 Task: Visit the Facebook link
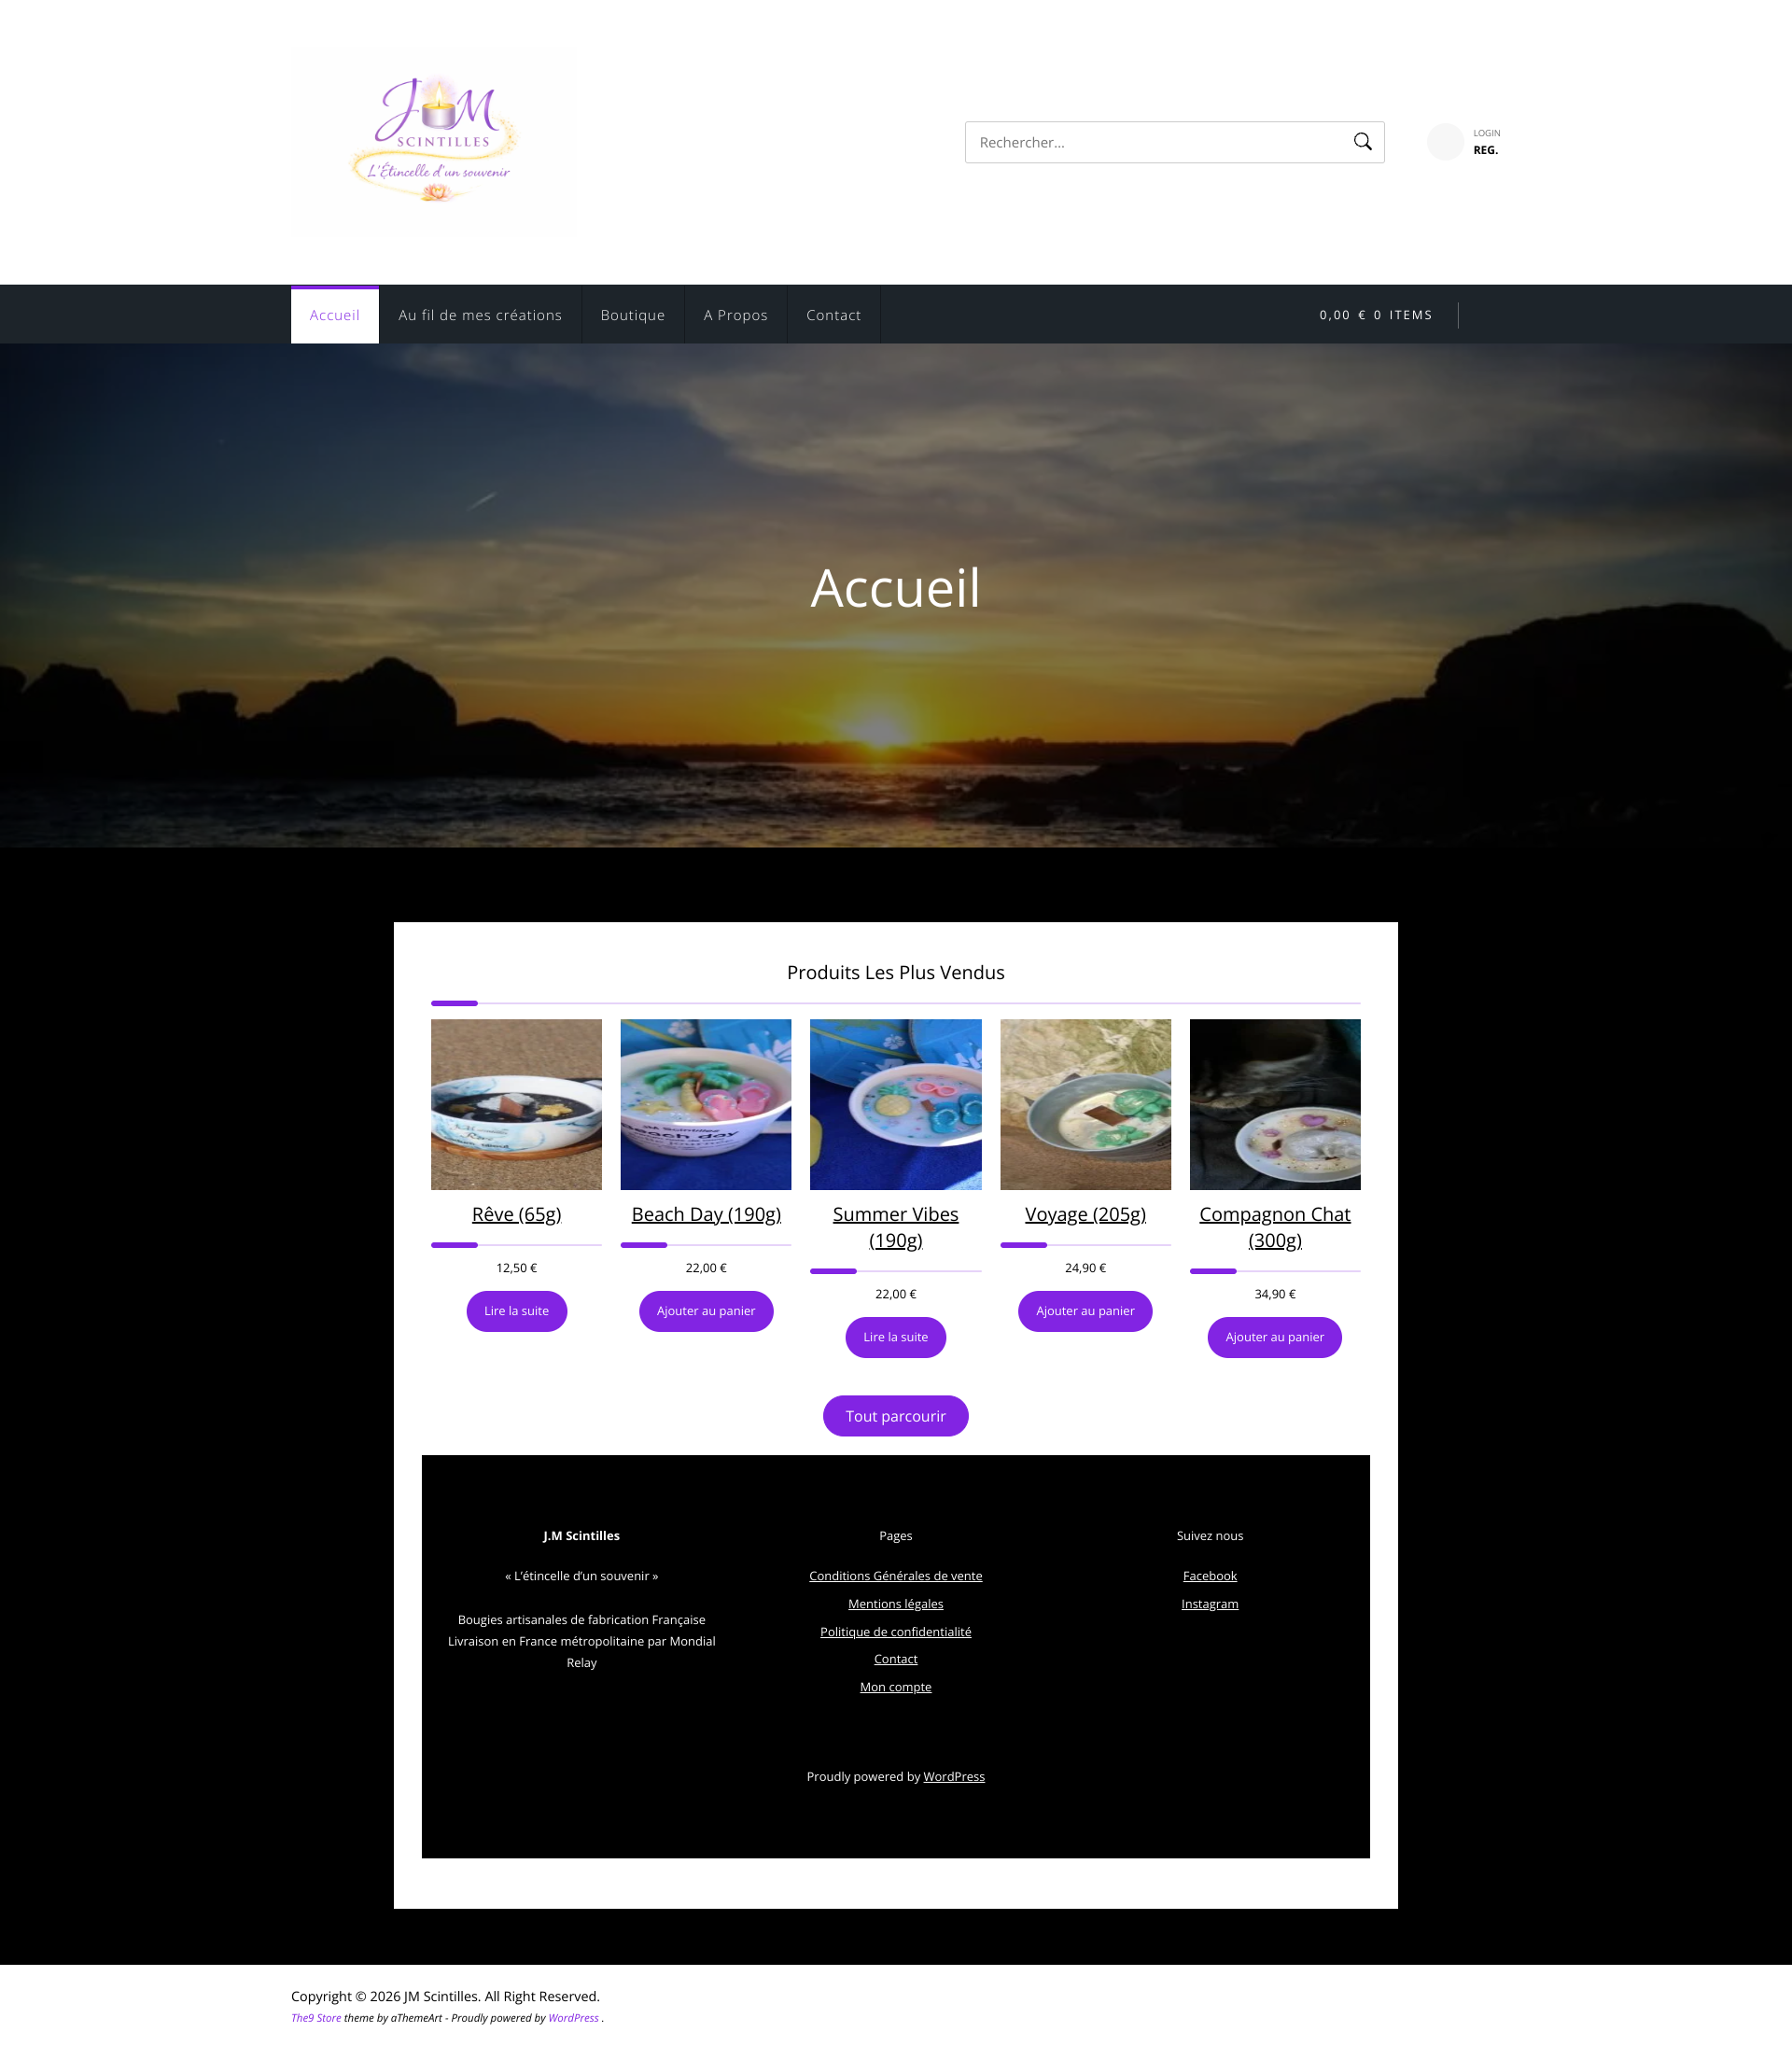pyautogui.click(x=1209, y=1576)
